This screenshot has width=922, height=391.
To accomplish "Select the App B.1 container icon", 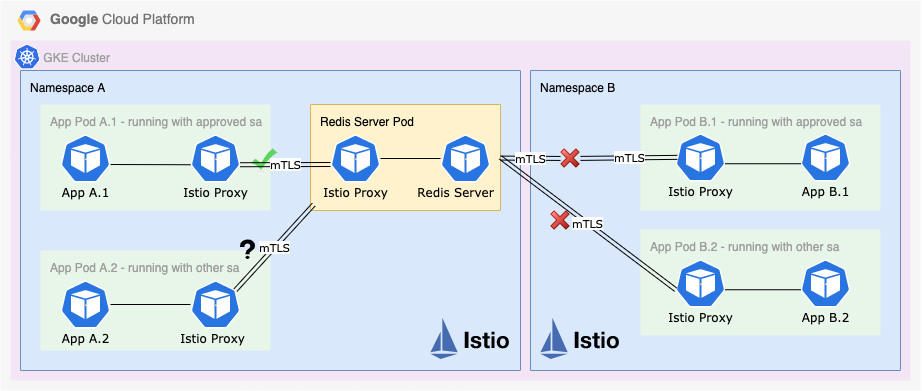I will point(826,159).
